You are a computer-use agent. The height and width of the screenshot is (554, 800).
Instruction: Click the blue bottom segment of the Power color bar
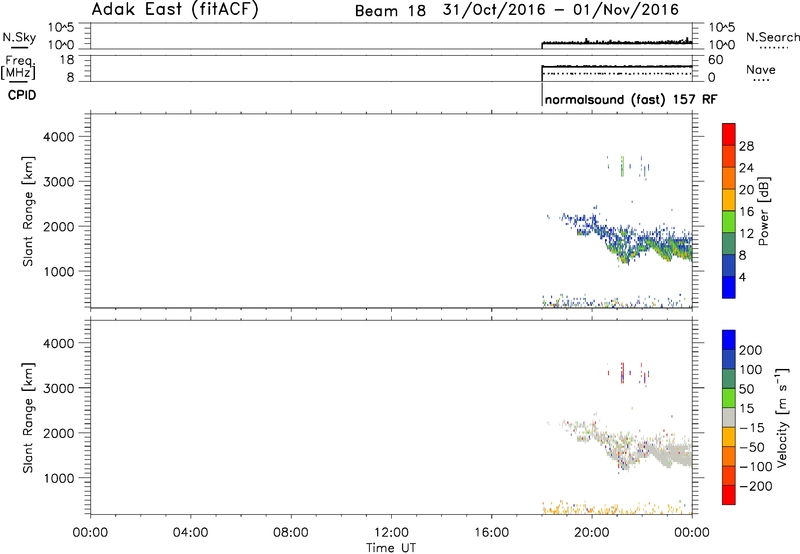pyautogui.click(x=729, y=287)
